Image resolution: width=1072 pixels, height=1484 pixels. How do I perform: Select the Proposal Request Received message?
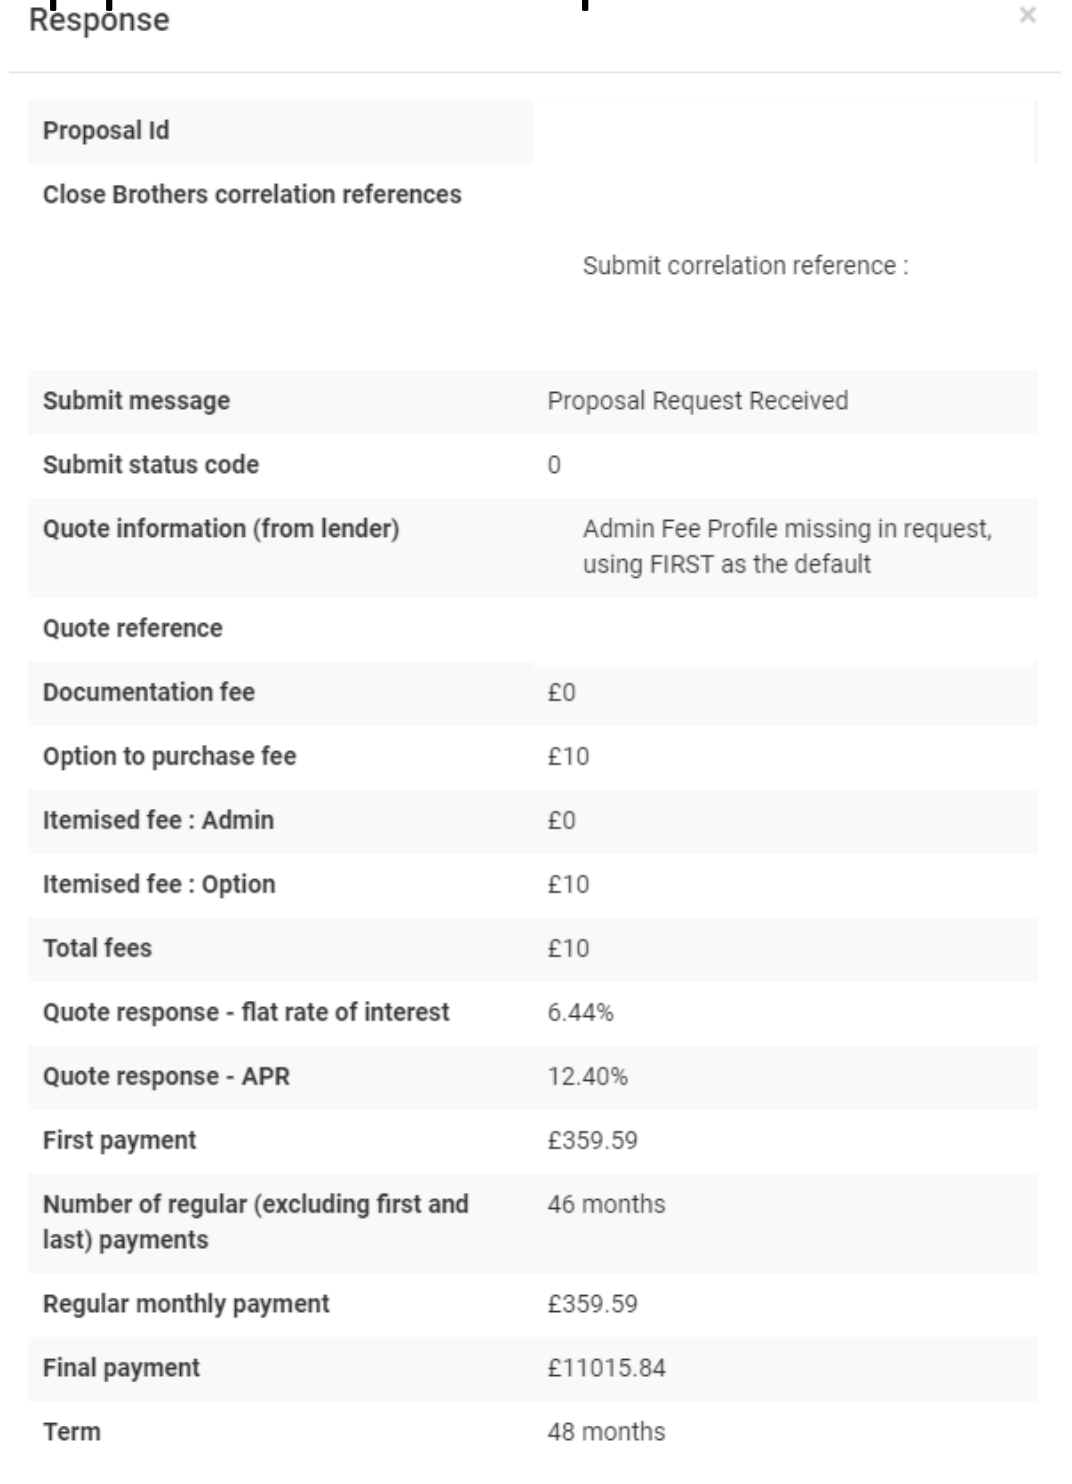coord(697,401)
